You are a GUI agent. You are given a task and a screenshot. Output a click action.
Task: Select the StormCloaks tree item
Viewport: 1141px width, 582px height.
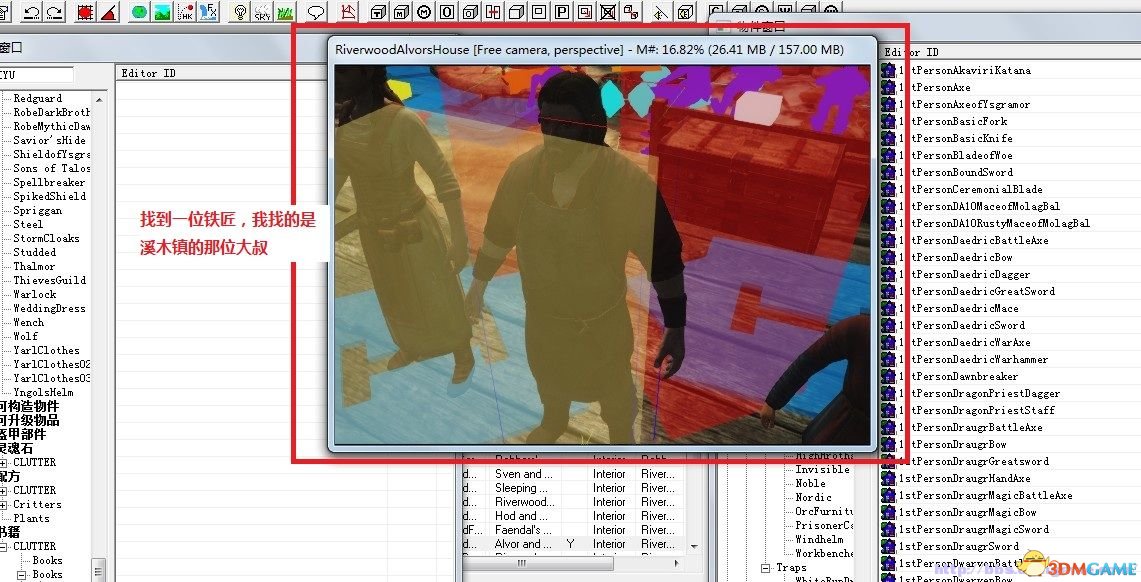click(x=46, y=239)
